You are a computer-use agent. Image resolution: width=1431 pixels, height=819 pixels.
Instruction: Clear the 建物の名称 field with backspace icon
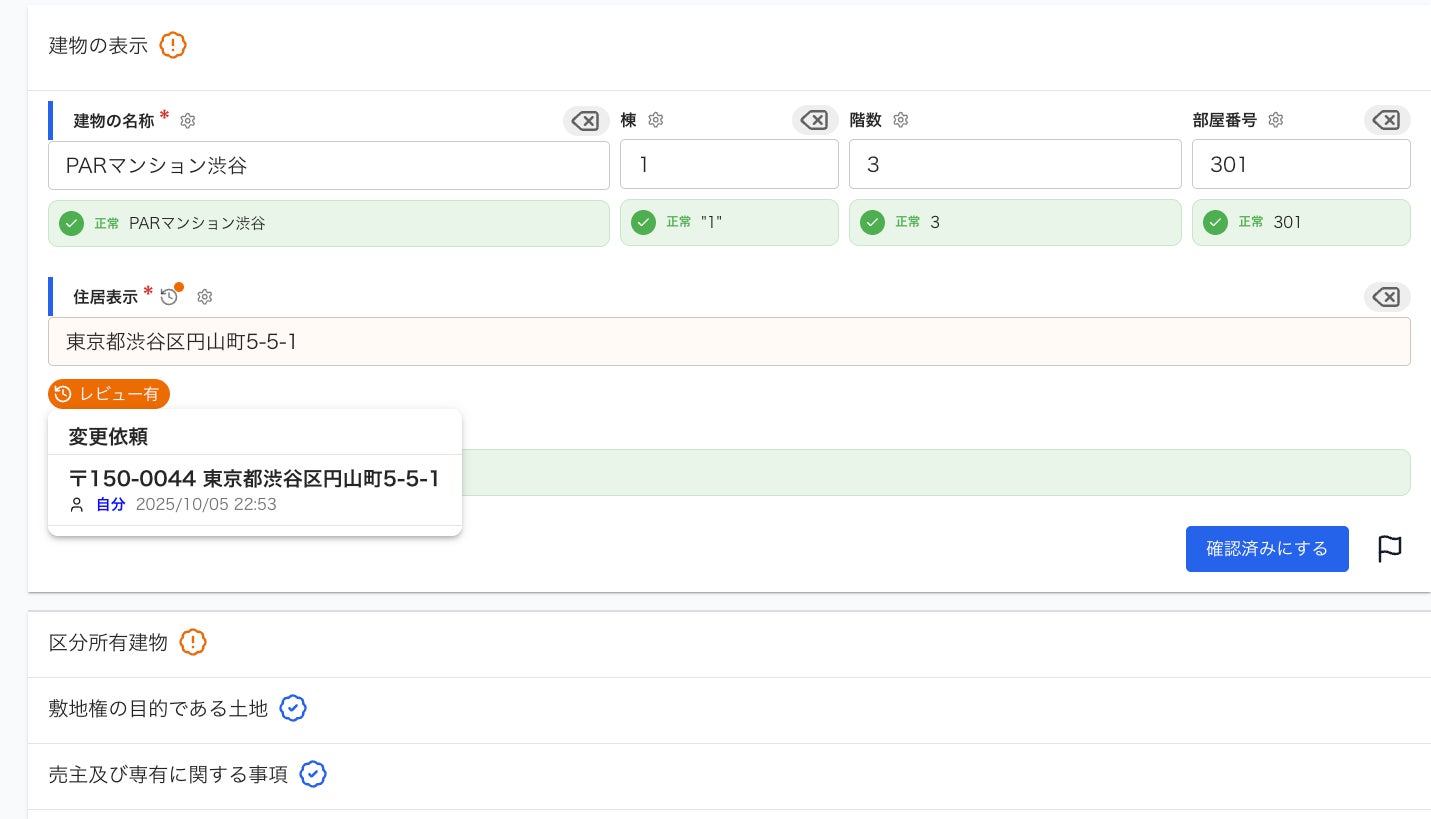click(x=585, y=121)
